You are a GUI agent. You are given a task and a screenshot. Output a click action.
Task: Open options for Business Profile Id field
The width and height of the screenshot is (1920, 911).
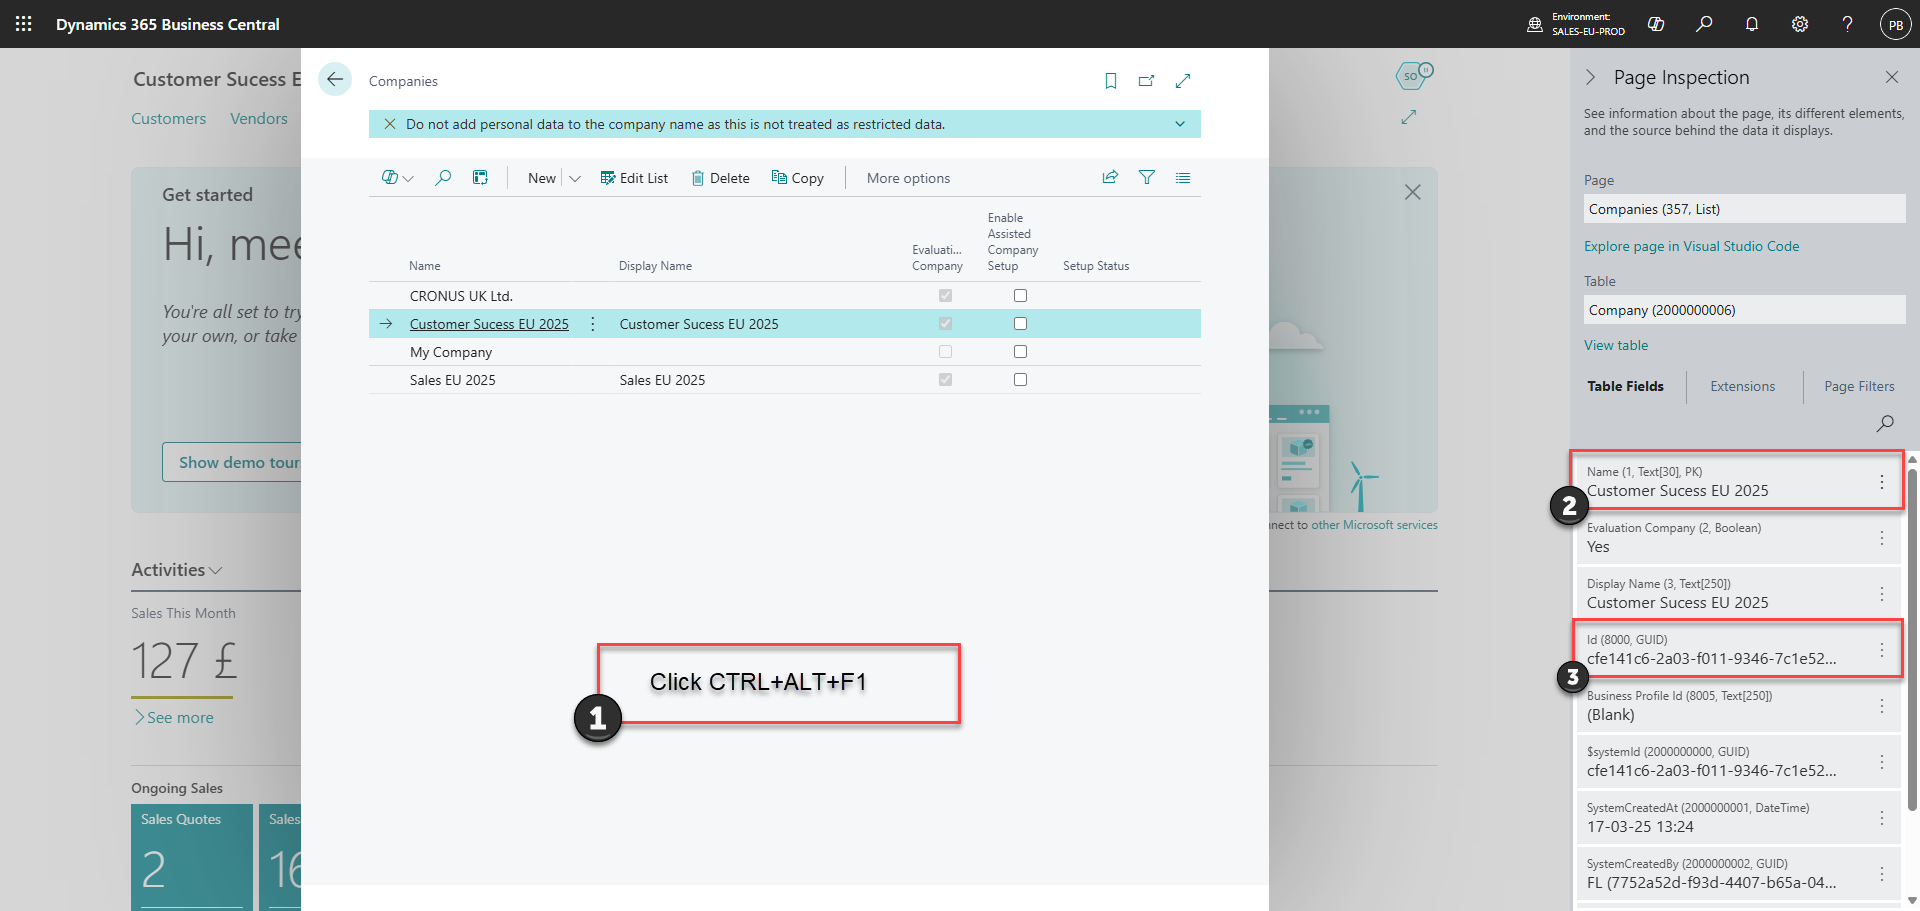pyautogui.click(x=1882, y=706)
